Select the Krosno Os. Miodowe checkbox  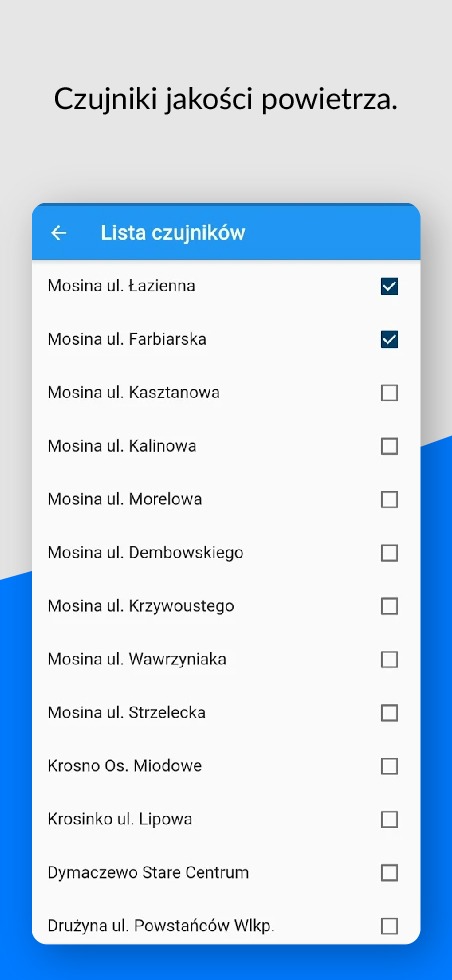389,766
